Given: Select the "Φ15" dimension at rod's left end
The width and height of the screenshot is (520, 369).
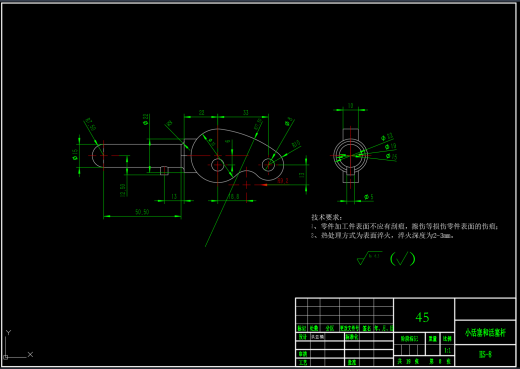Looking at the screenshot, I should 75,154.
